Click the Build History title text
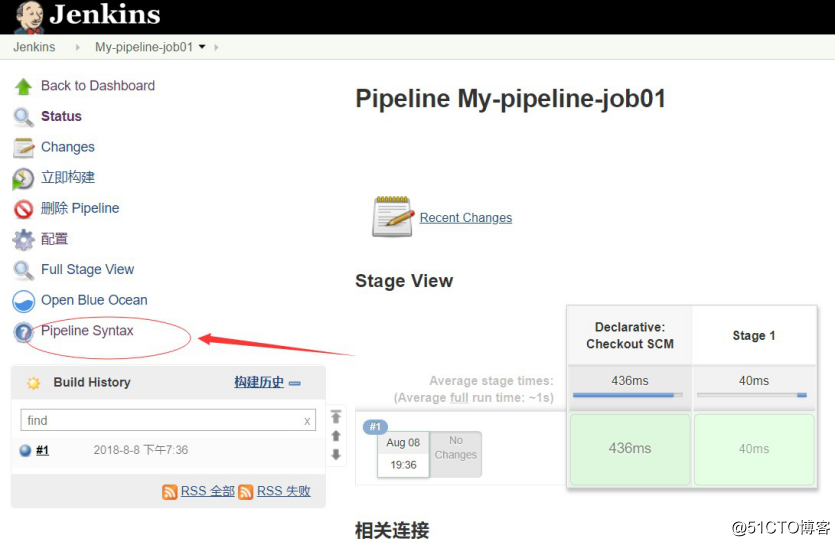 92,382
